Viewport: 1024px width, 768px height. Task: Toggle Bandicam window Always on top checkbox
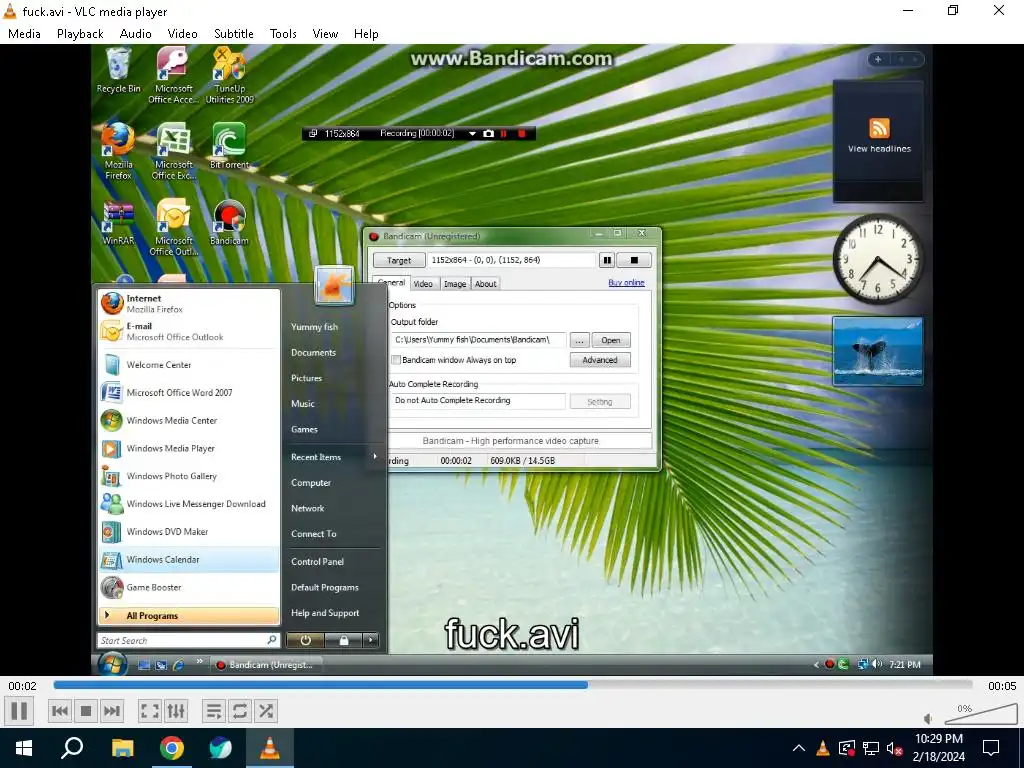(396, 360)
